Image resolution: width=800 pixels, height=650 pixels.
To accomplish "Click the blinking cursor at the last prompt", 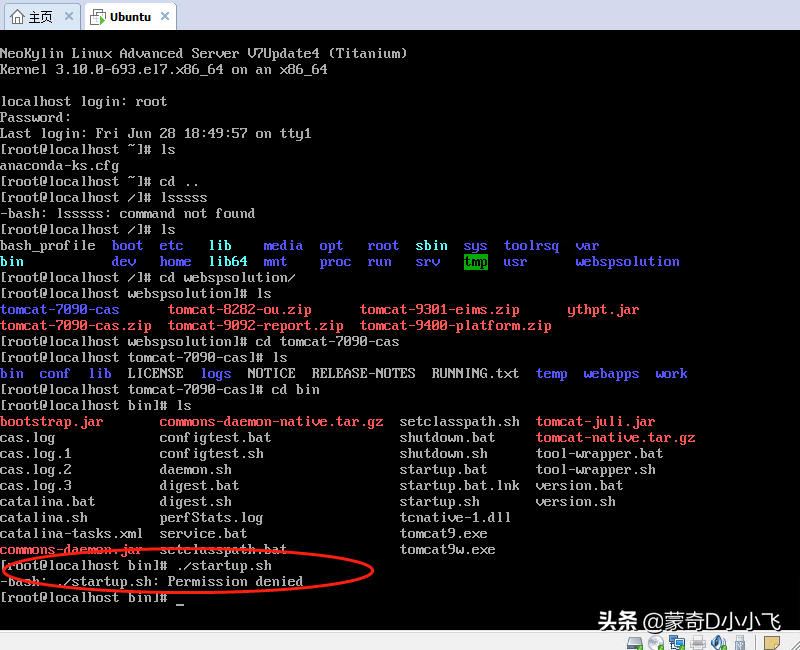I will click(x=180, y=603).
